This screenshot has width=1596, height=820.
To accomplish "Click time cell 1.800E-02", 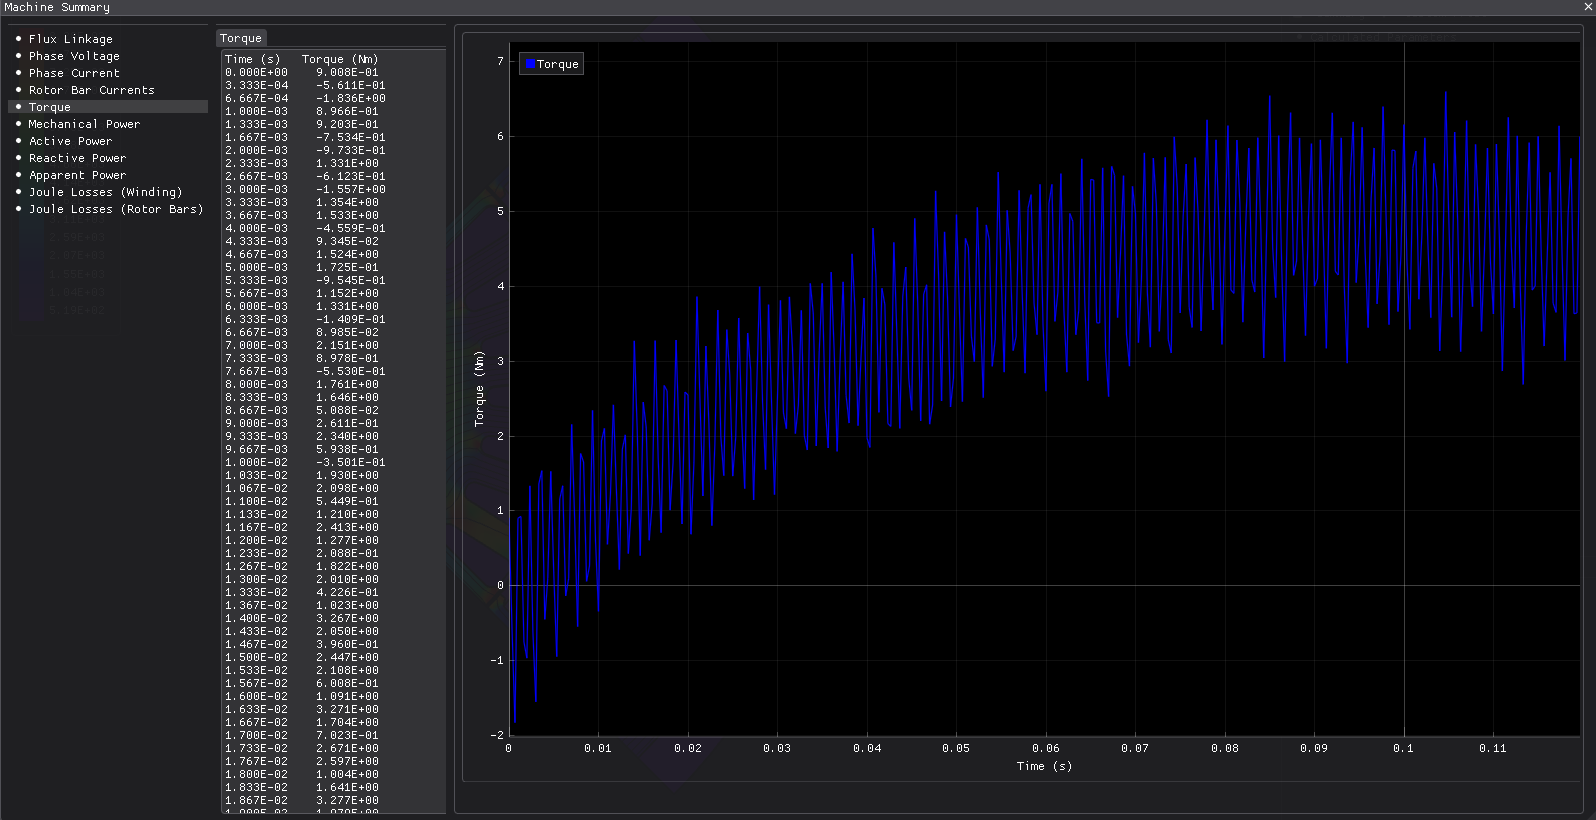I will (x=256, y=774).
